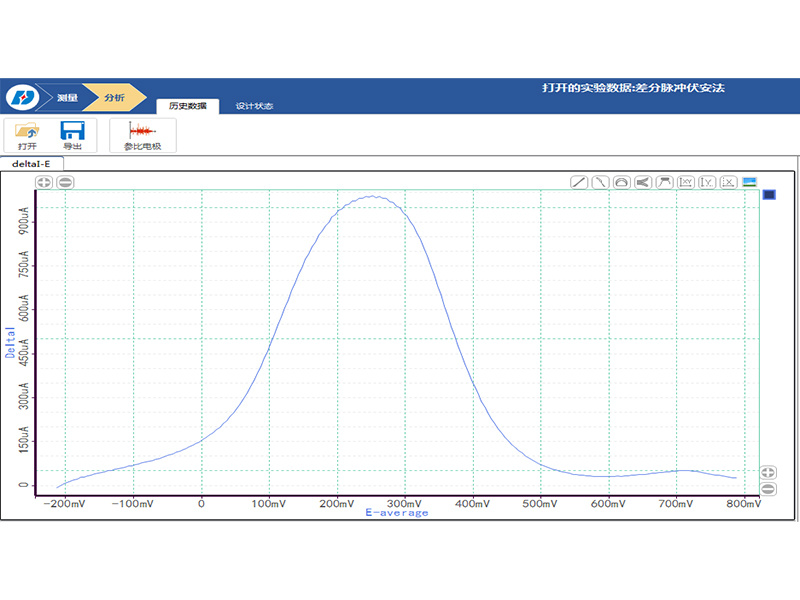
Task: Click the Y axis scaling icon
Action: click(x=707, y=182)
